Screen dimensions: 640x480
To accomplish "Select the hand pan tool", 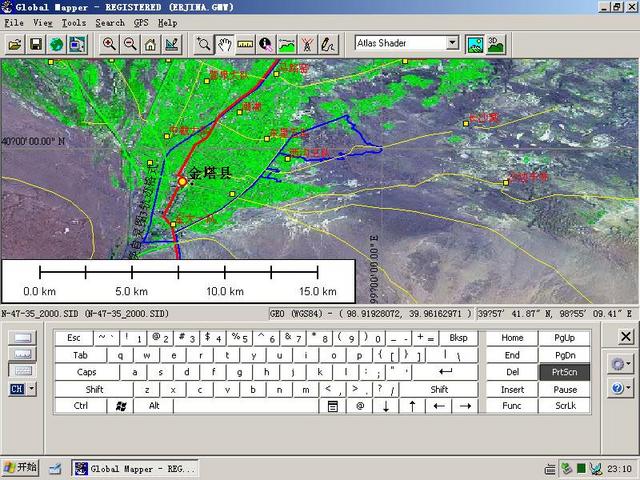I will coord(224,44).
